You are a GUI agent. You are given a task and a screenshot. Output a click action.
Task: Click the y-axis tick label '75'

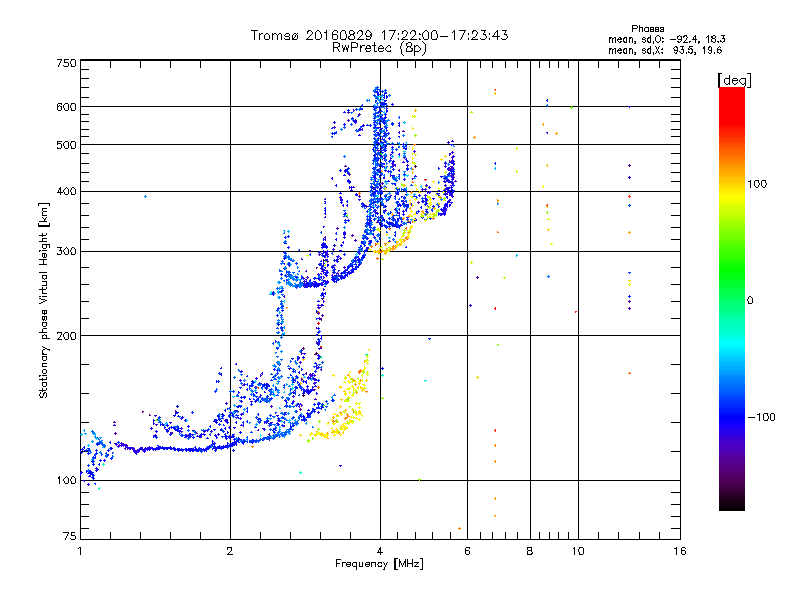click(x=70, y=536)
